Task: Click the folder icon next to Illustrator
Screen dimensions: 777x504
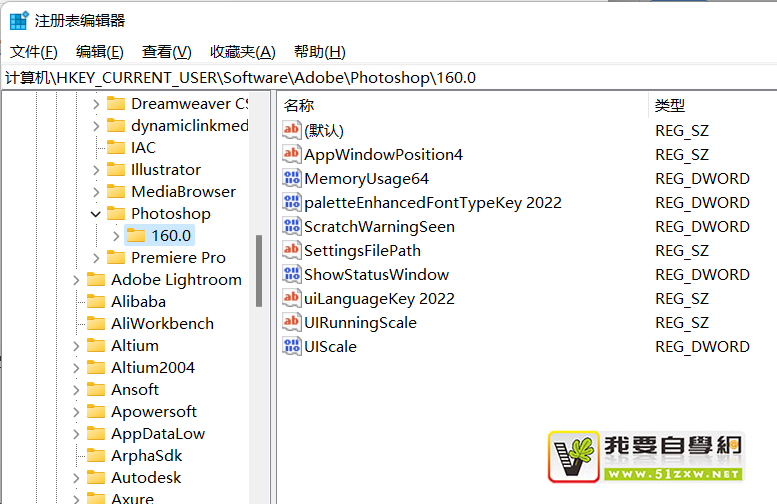Action: [x=116, y=170]
